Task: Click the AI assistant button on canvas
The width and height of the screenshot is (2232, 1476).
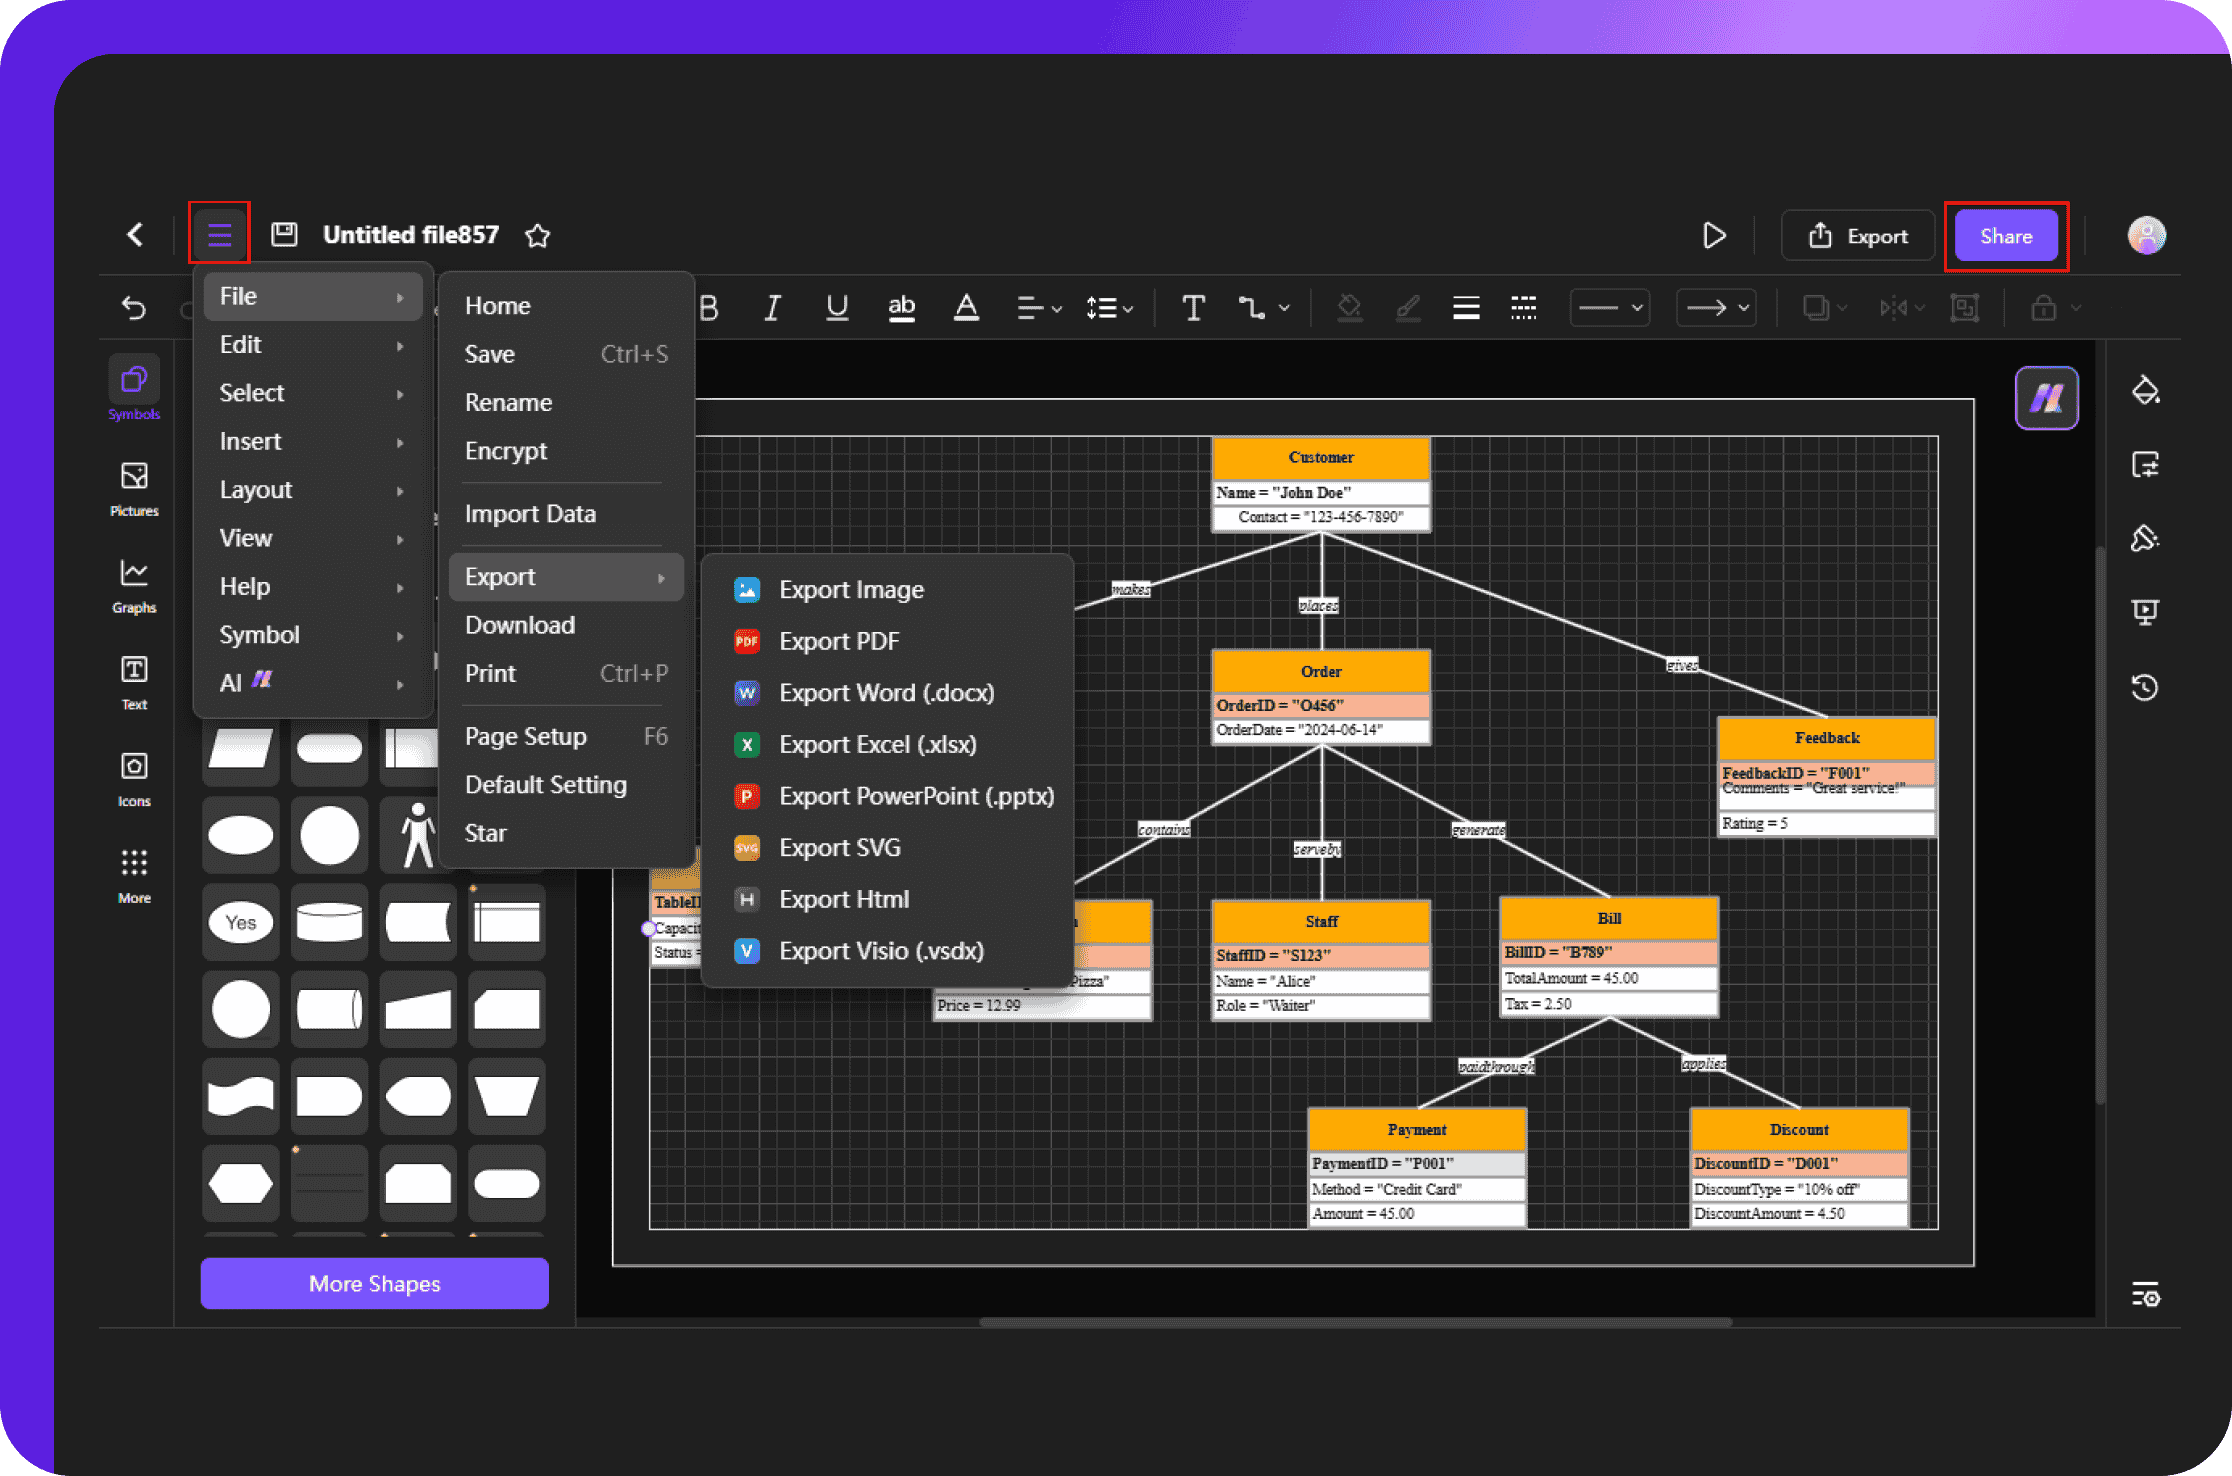Action: click(2046, 398)
